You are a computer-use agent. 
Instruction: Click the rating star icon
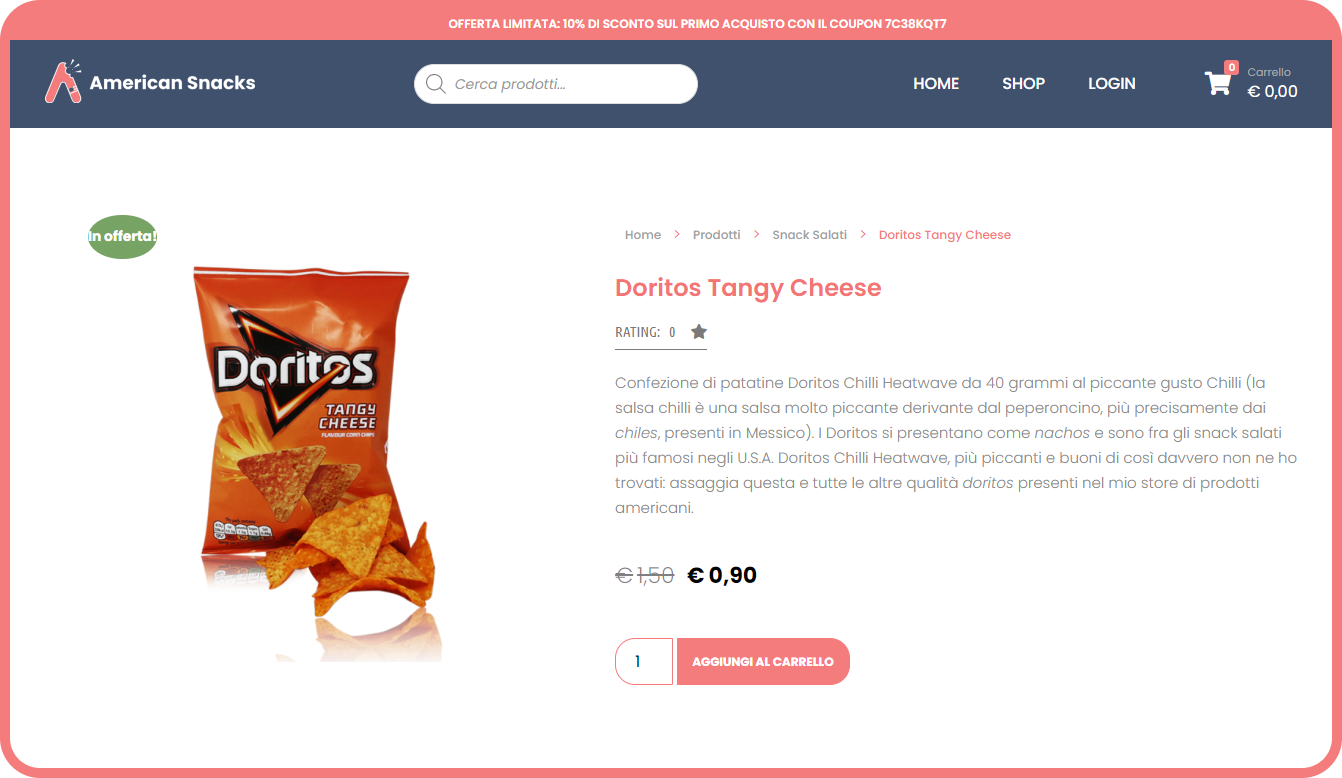(x=699, y=332)
